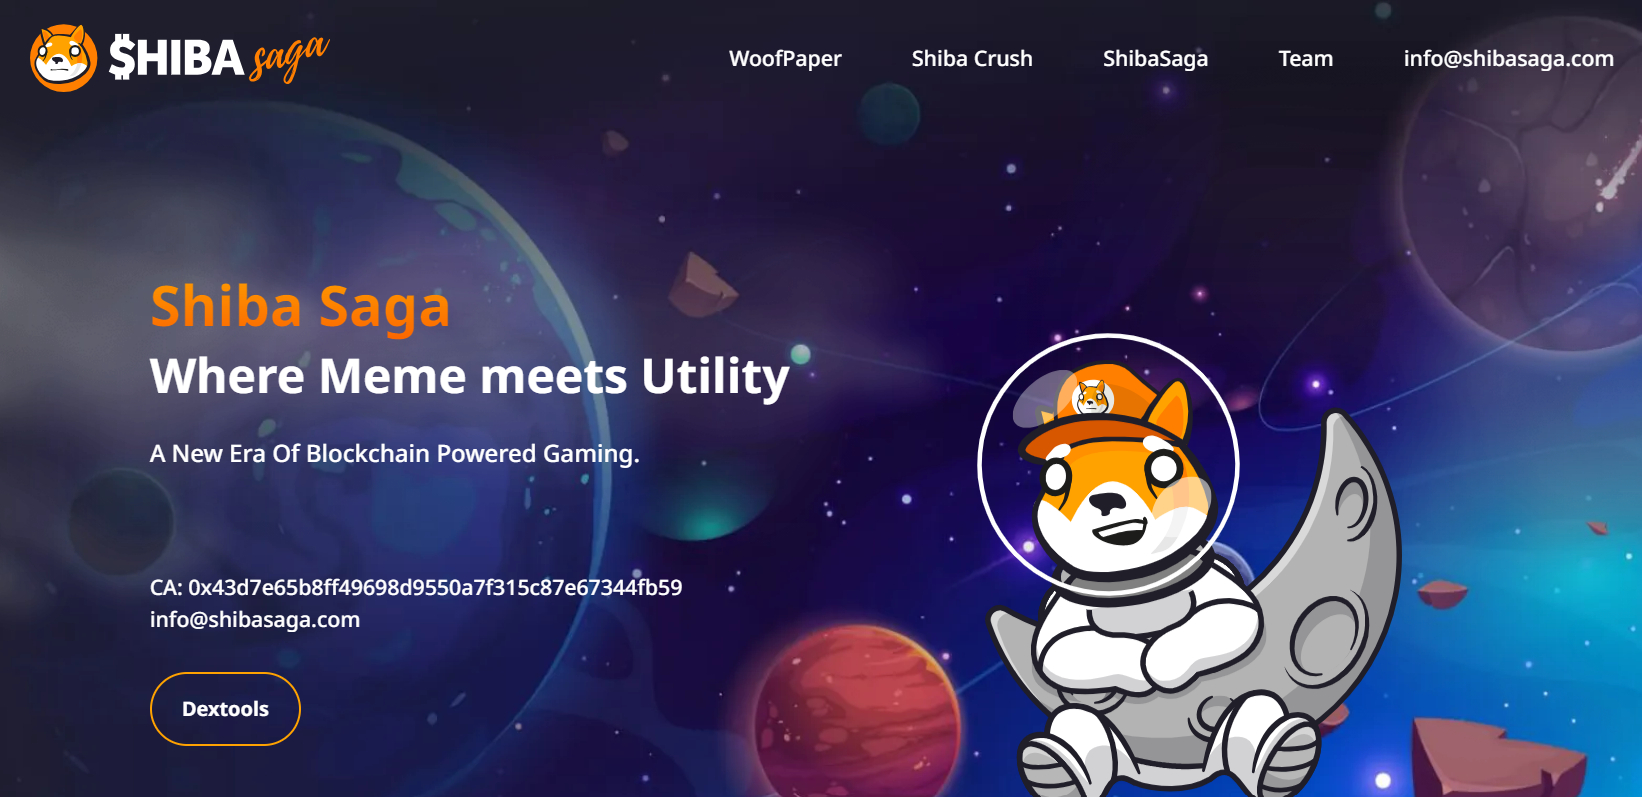
Task: Click the Where Meme meets Utility headline
Action: 470,377
